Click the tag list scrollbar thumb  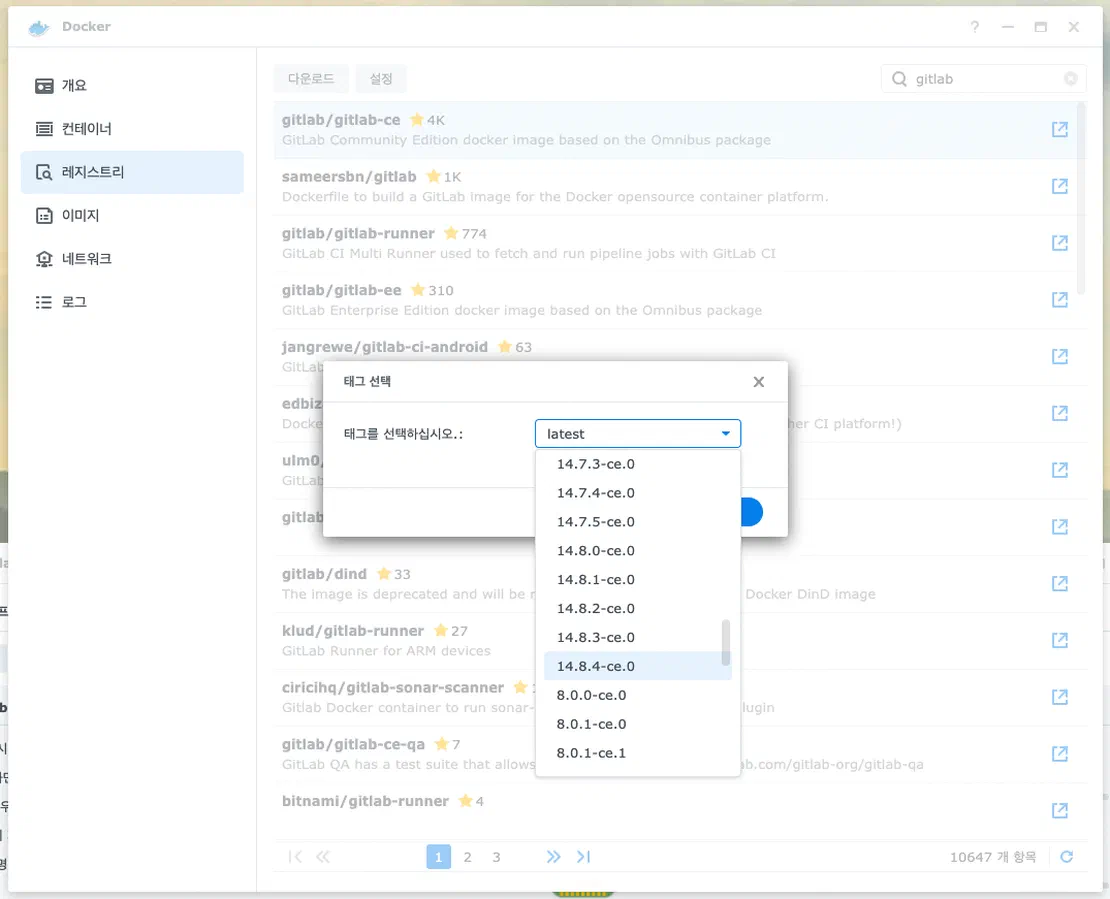tap(726, 643)
